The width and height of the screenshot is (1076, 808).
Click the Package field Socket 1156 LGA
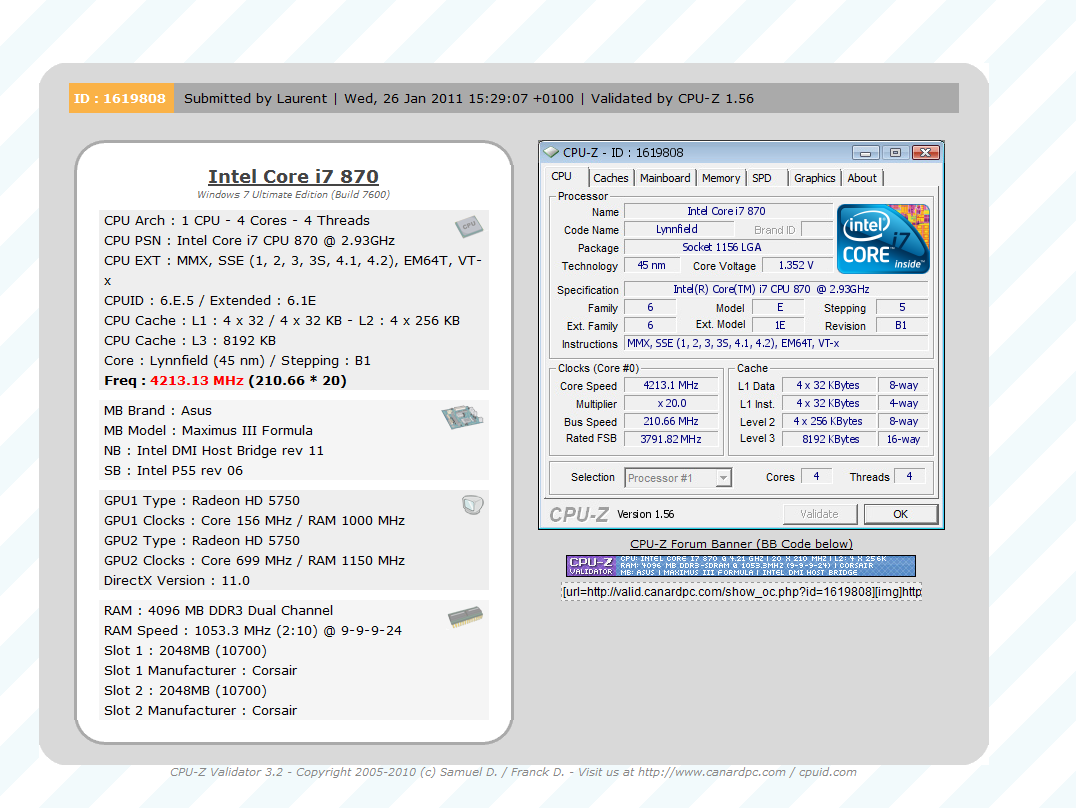click(727, 247)
